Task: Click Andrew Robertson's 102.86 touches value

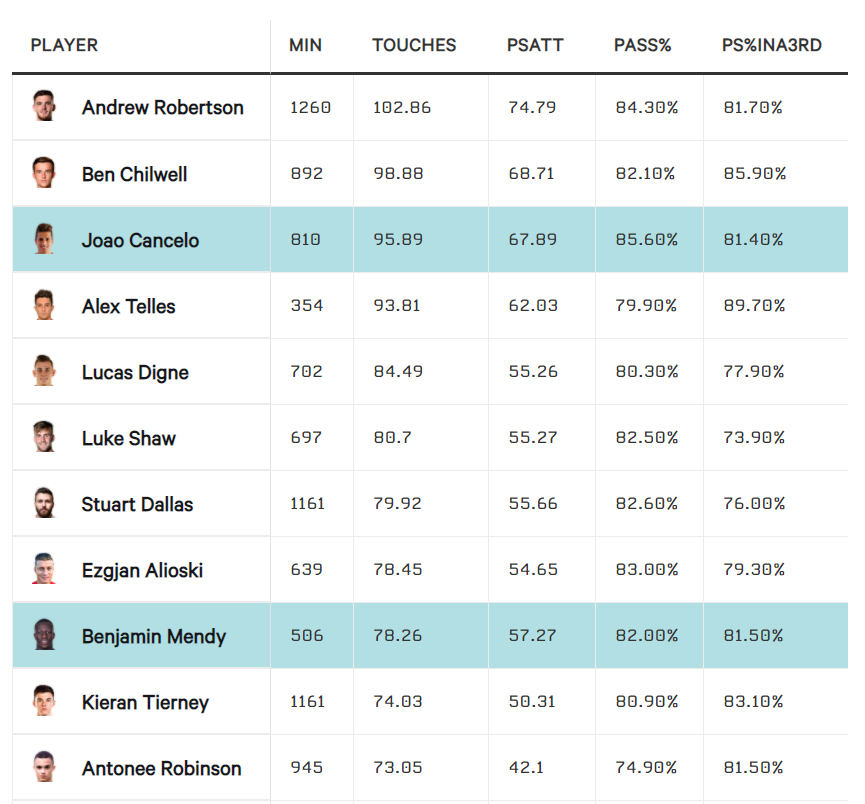Action: (x=402, y=107)
